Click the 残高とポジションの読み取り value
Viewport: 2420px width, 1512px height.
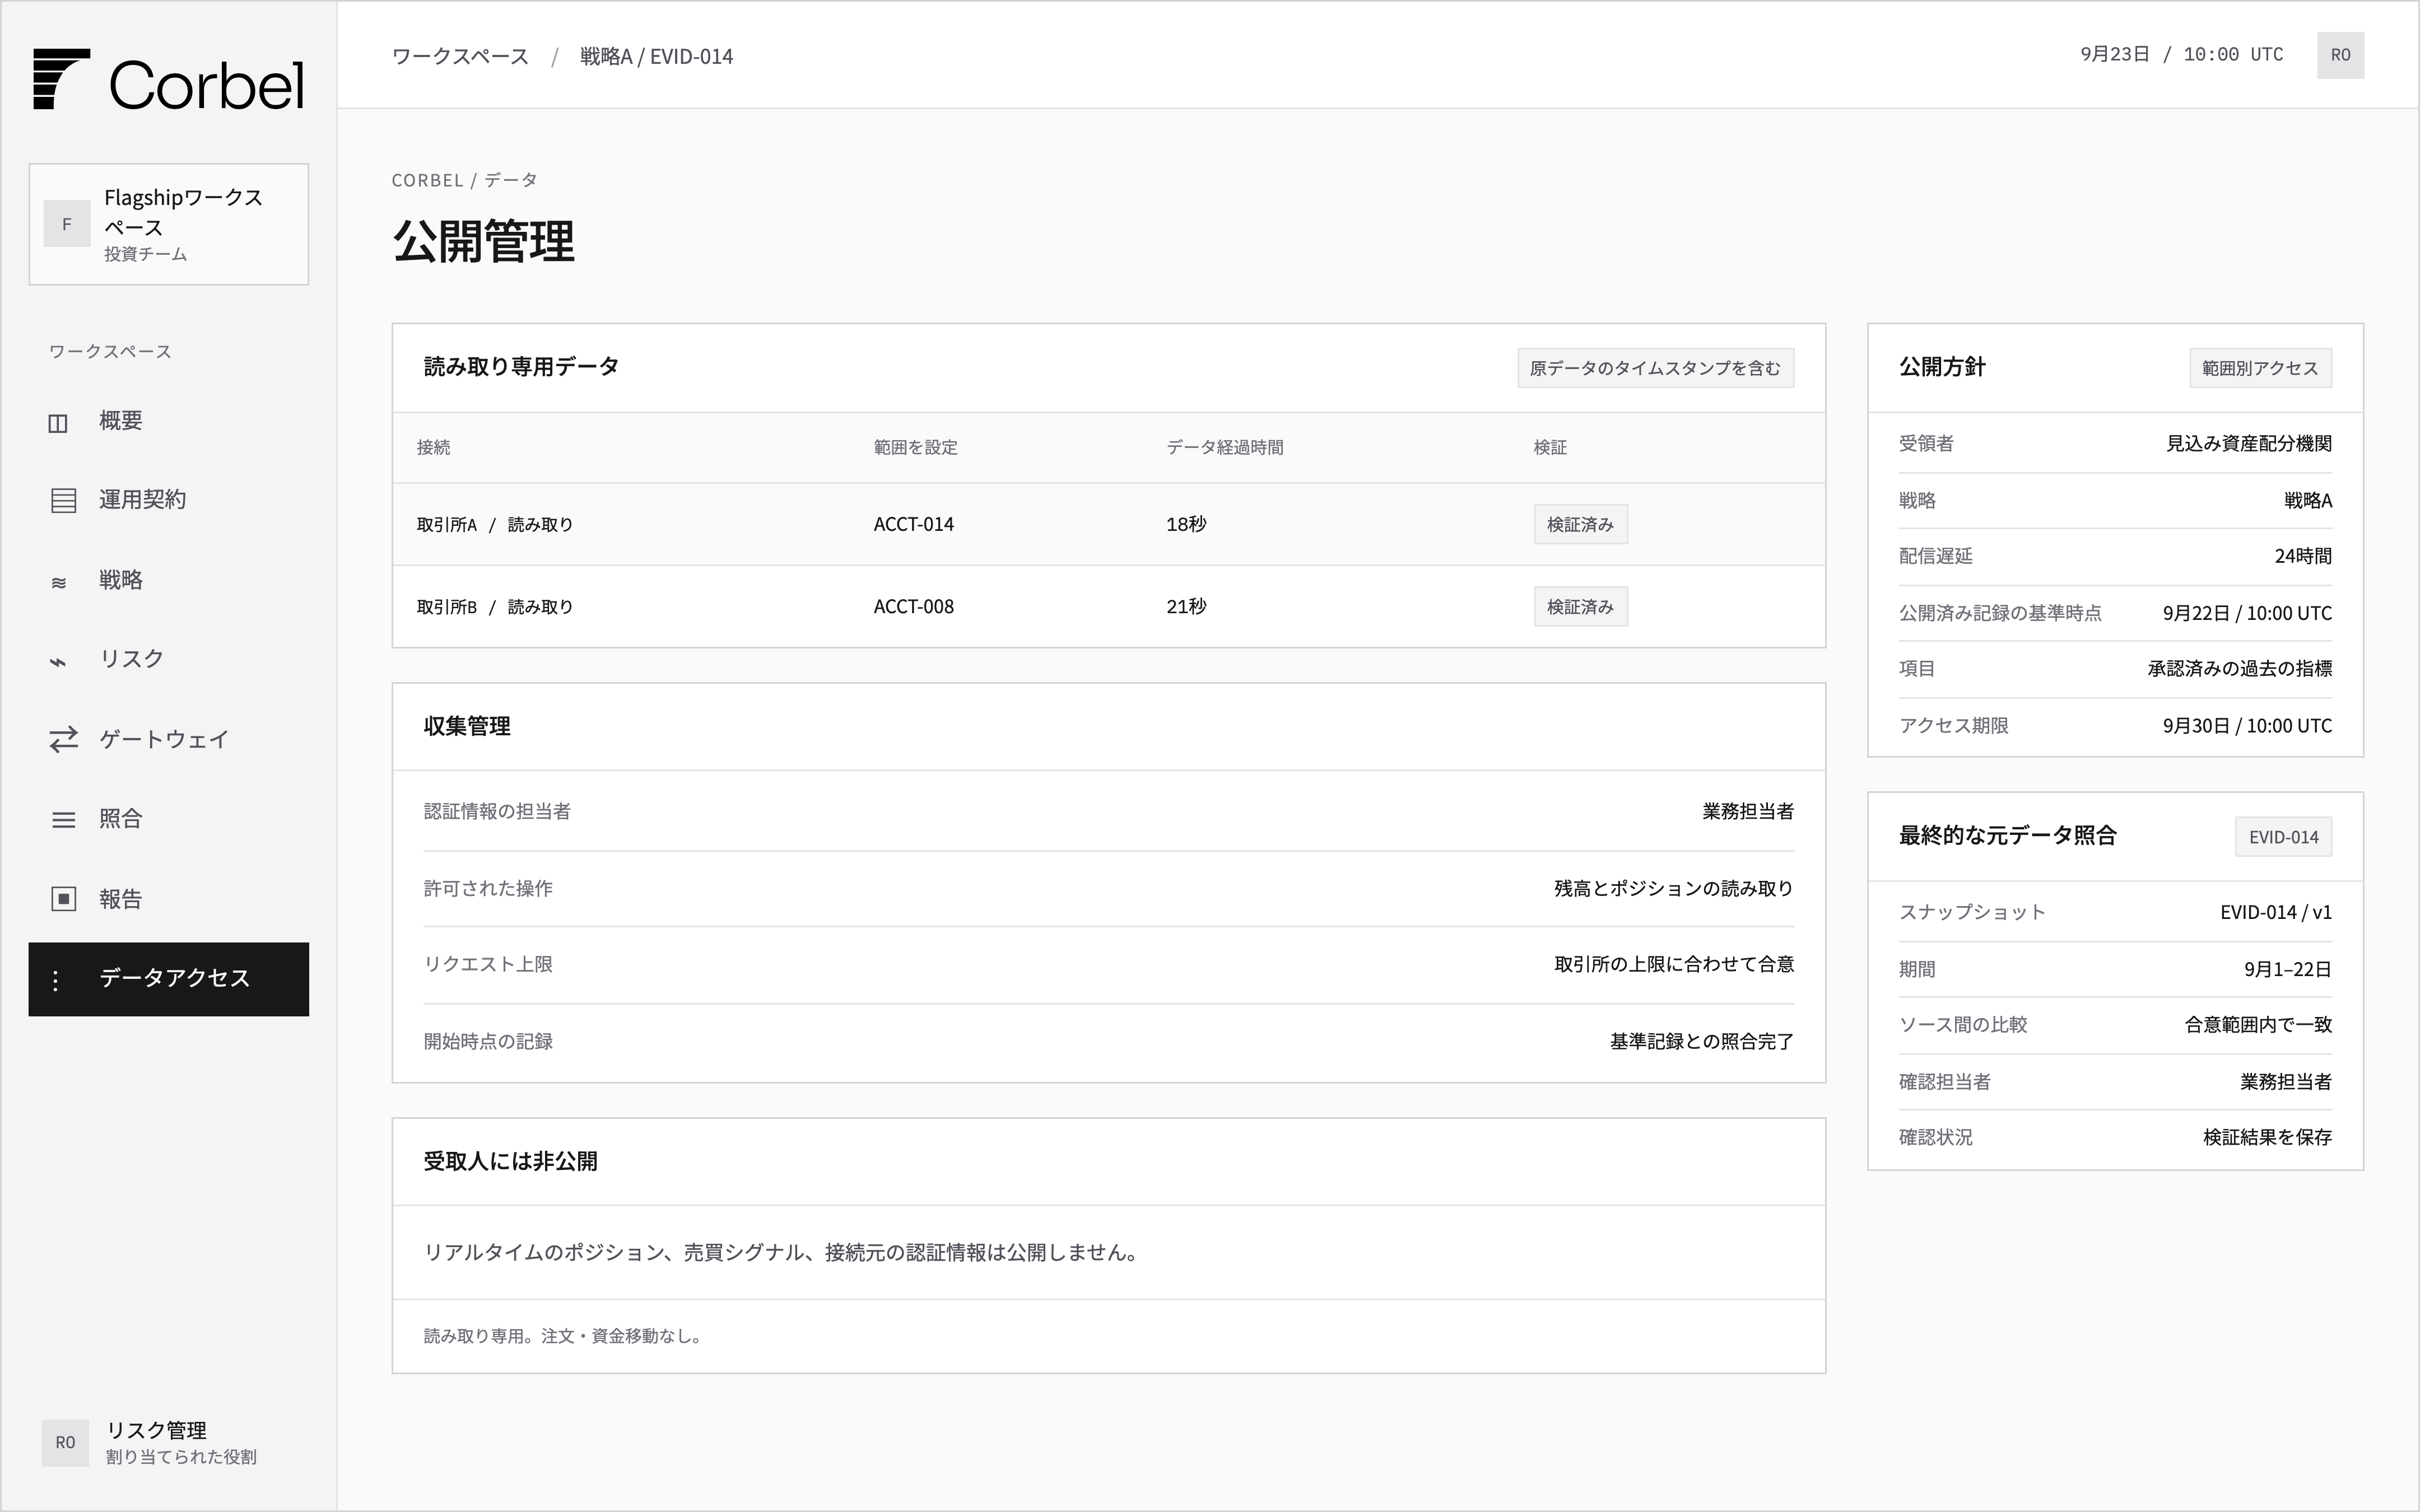(1674, 889)
